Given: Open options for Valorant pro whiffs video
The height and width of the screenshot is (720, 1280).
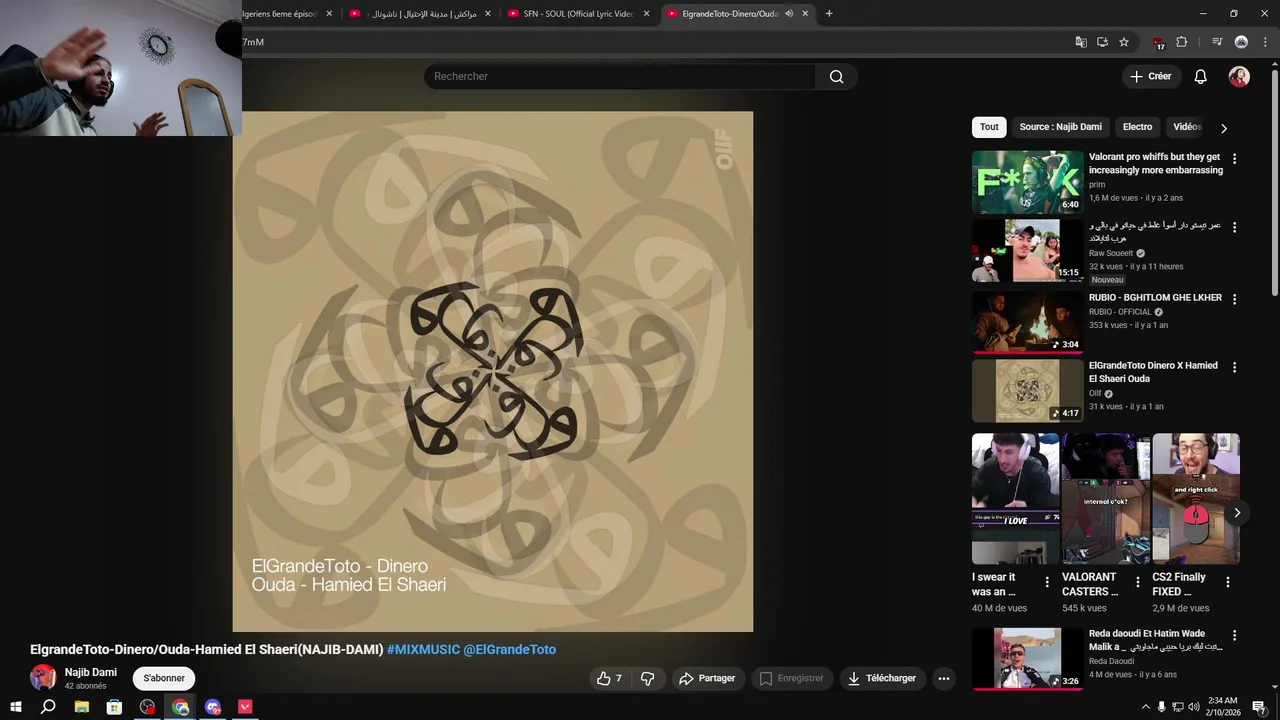Looking at the screenshot, I should tap(1234, 159).
